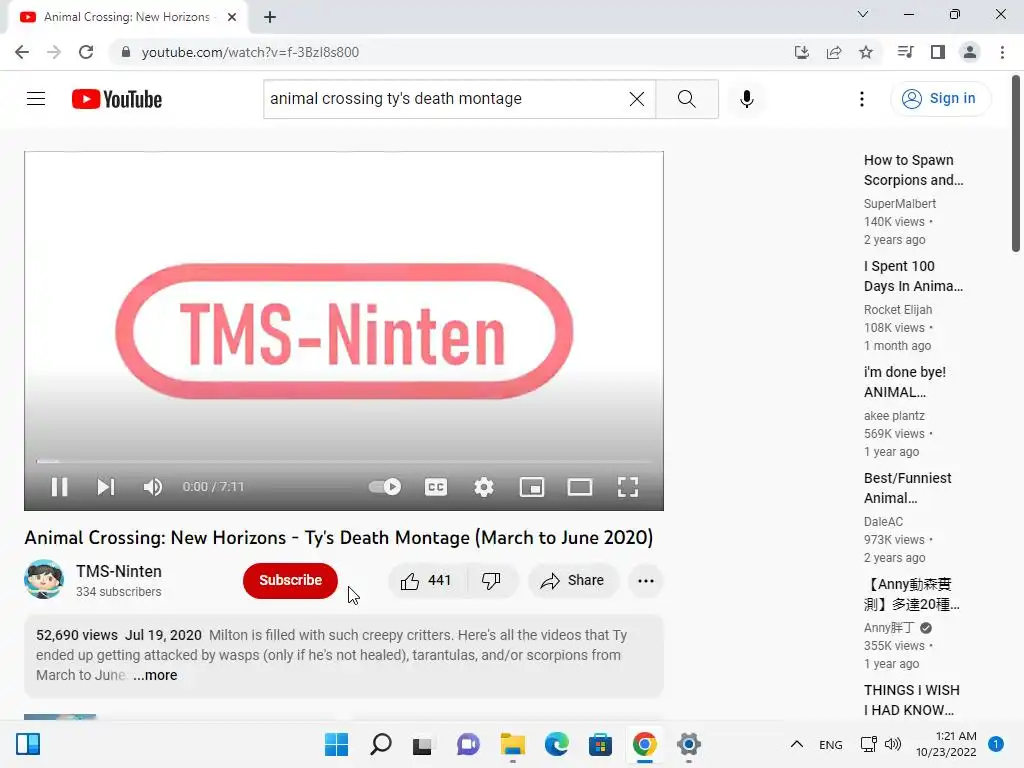Screen dimensions: 1024x768
Task: Open the Share dialog
Action: 573,581
